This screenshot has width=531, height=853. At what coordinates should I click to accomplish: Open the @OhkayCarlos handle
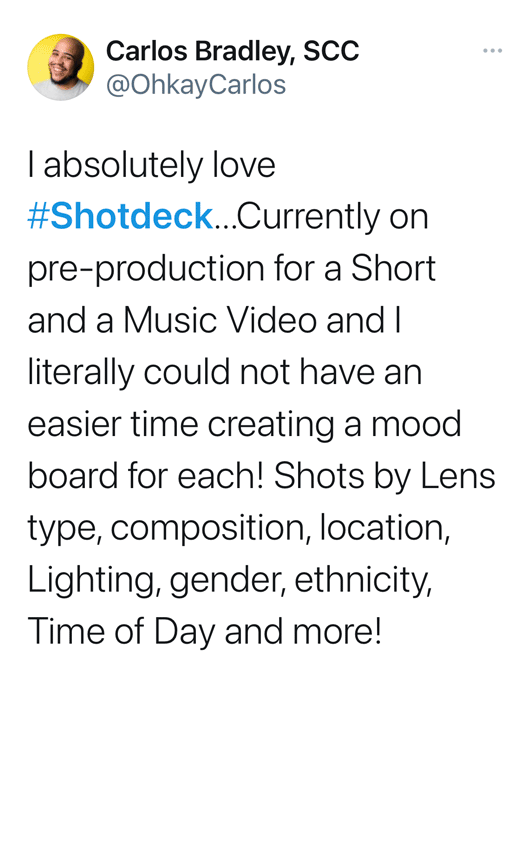tap(196, 85)
